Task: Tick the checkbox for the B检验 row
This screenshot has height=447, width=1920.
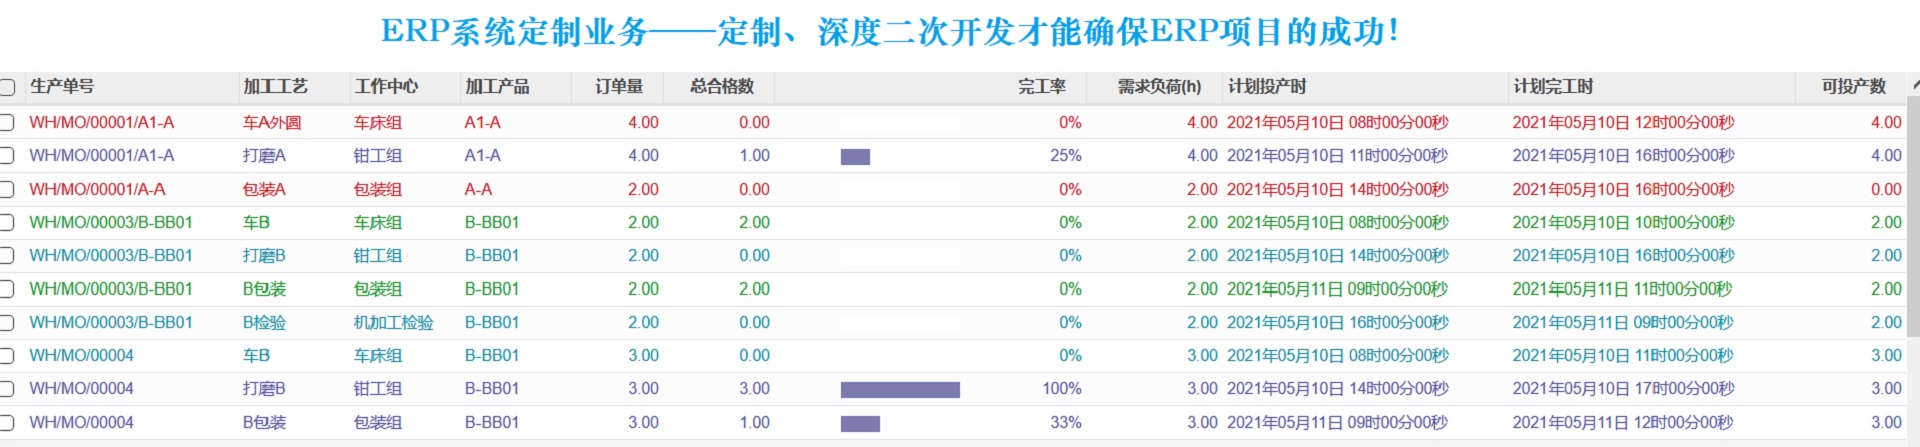Action: 7,323
